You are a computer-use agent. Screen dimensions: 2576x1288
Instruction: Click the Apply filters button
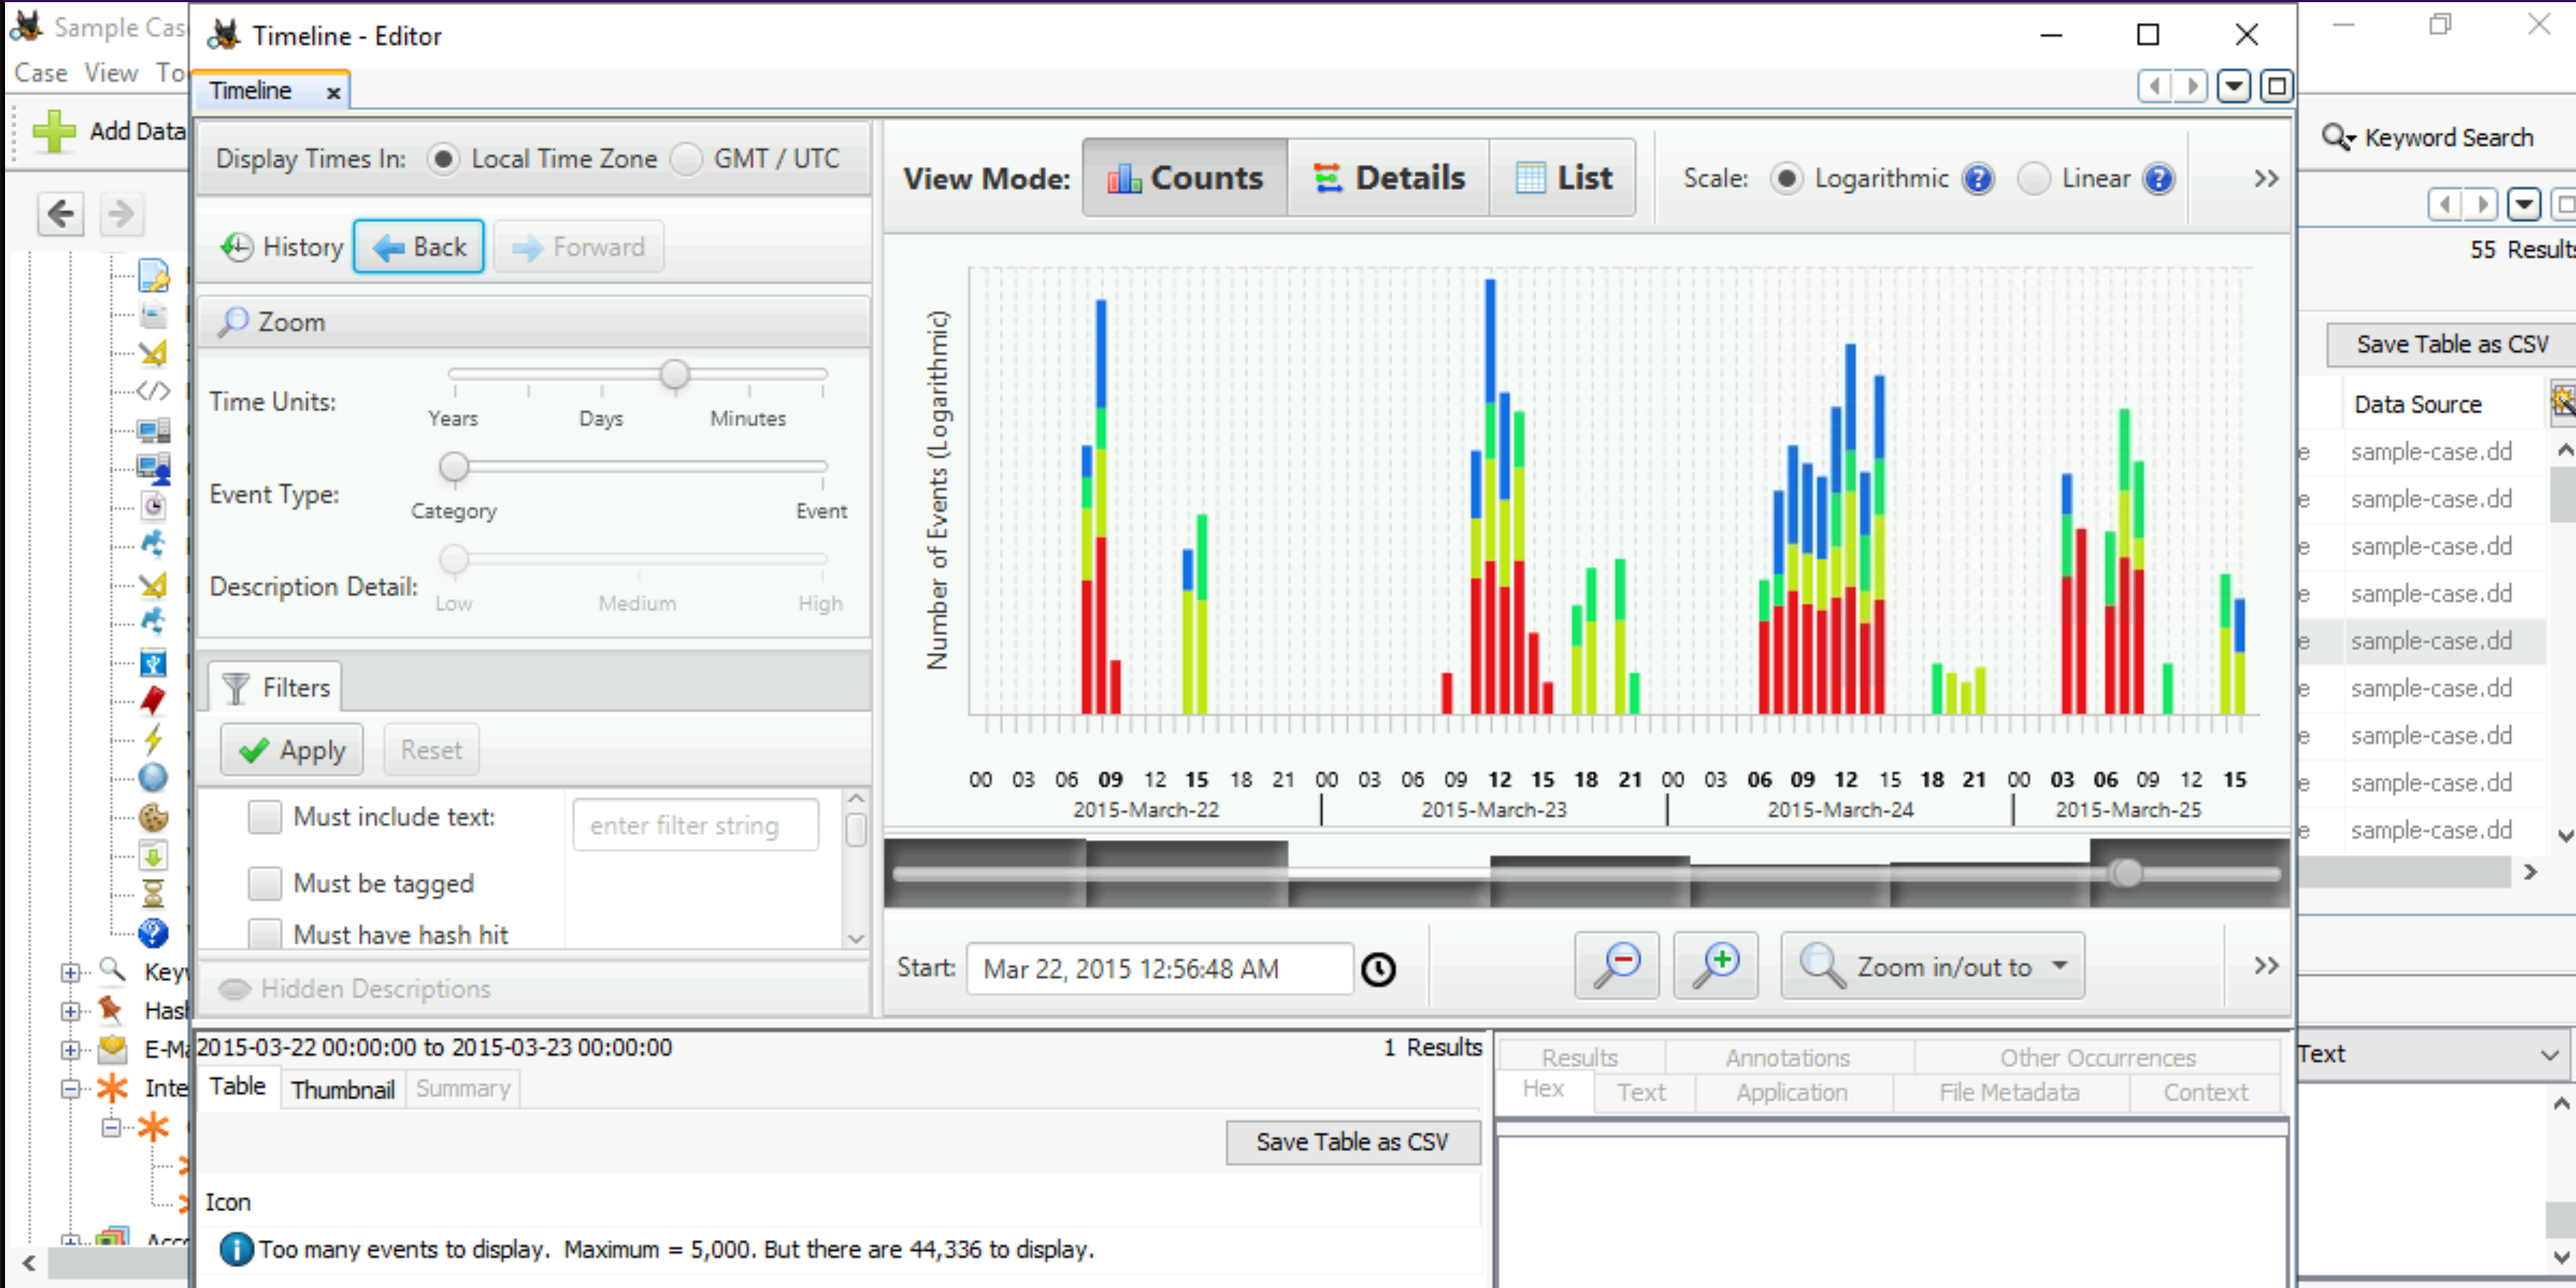(x=292, y=750)
